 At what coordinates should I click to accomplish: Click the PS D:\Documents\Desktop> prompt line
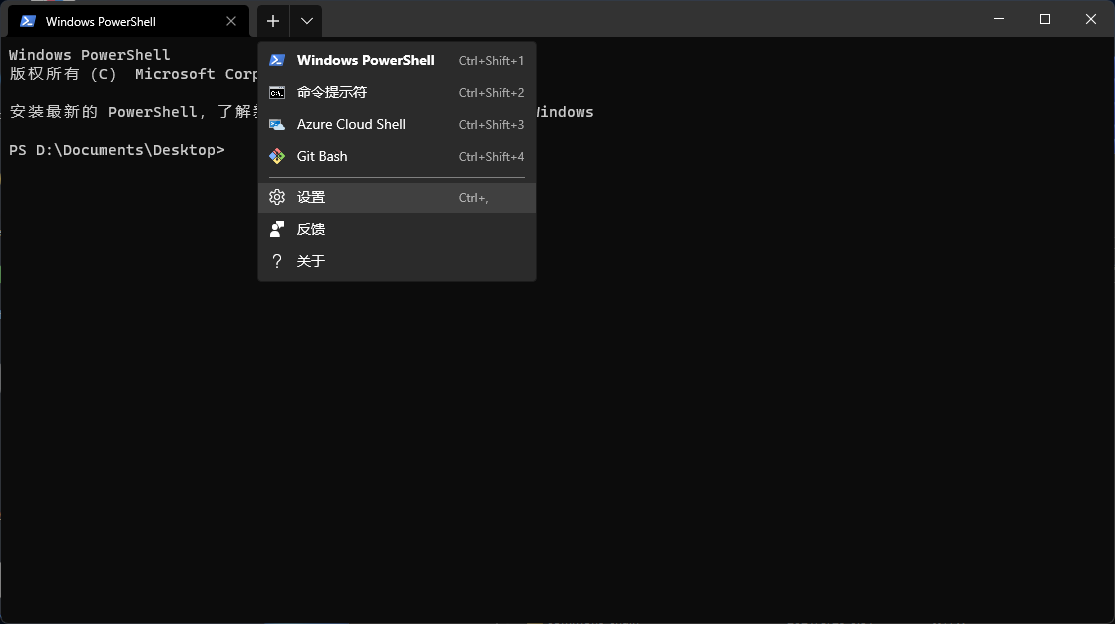pos(117,150)
